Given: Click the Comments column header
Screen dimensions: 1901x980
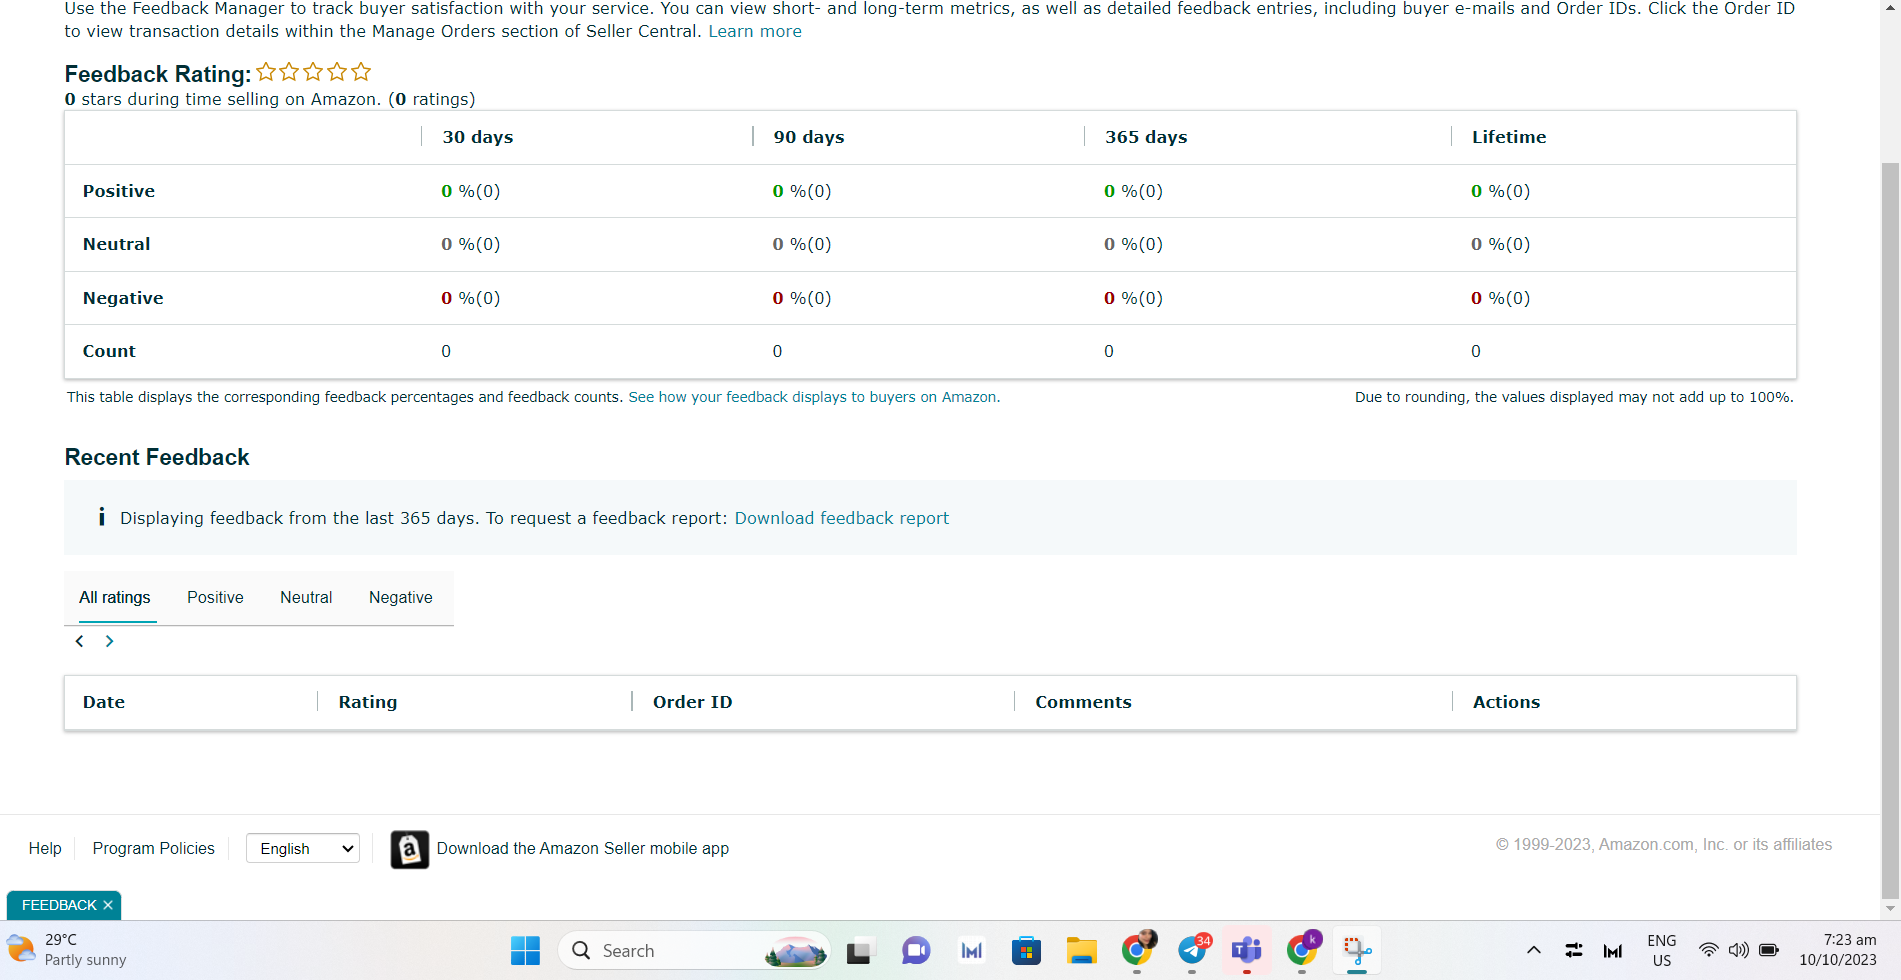Looking at the screenshot, I should pyautogui.click(x=1084, y=702).
